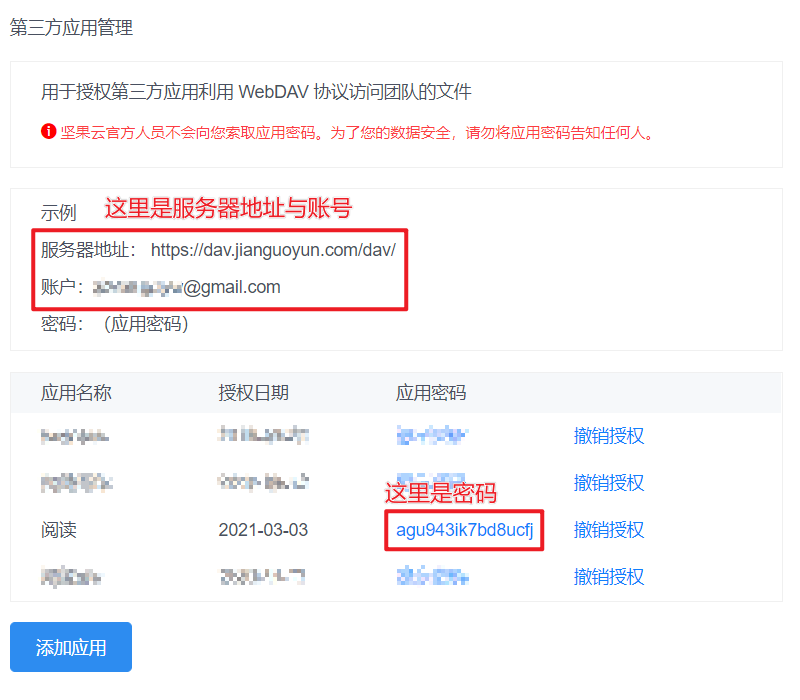800x700 pixels.
Task: Click the 应用名称 column header
Action: [76, 393]
